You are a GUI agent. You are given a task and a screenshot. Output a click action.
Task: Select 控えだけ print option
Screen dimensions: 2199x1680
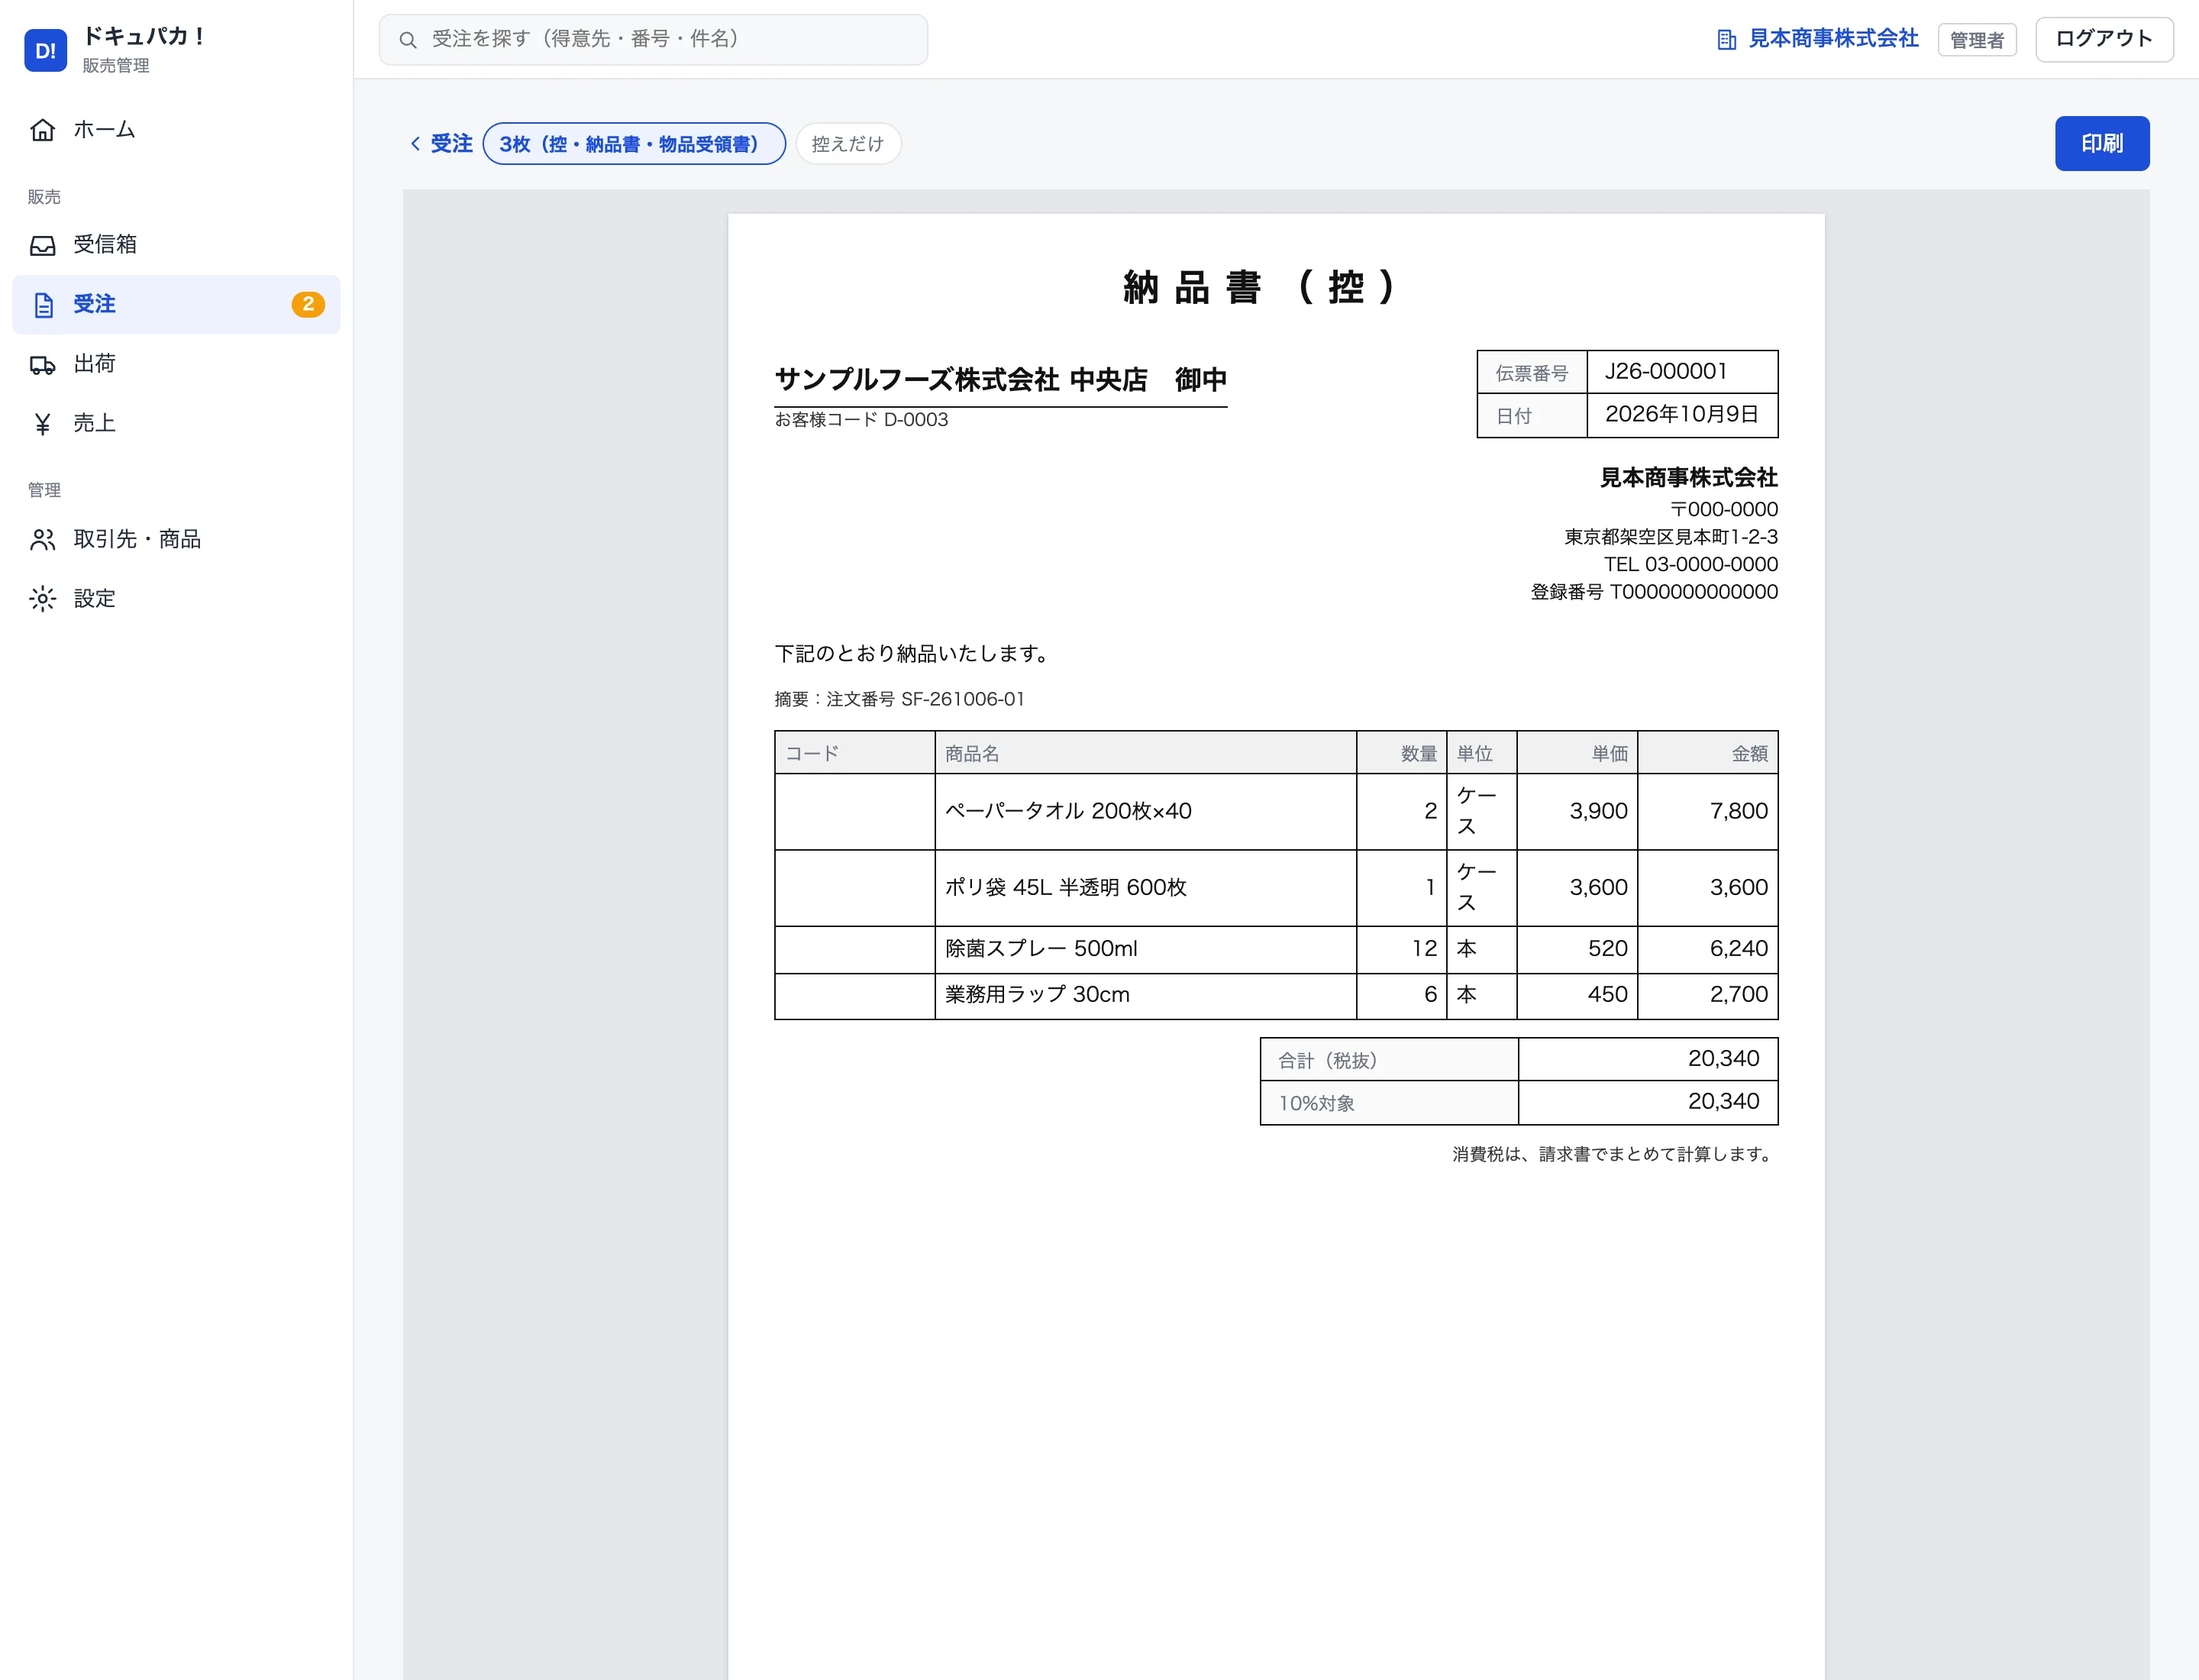[848, 144]
